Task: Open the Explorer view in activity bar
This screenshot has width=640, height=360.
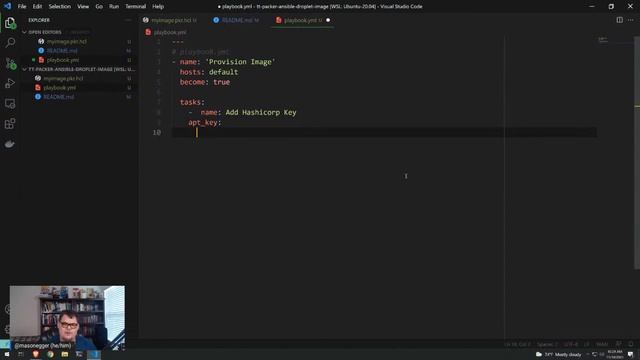Action: pyautogui.click(x=10, y=23)
